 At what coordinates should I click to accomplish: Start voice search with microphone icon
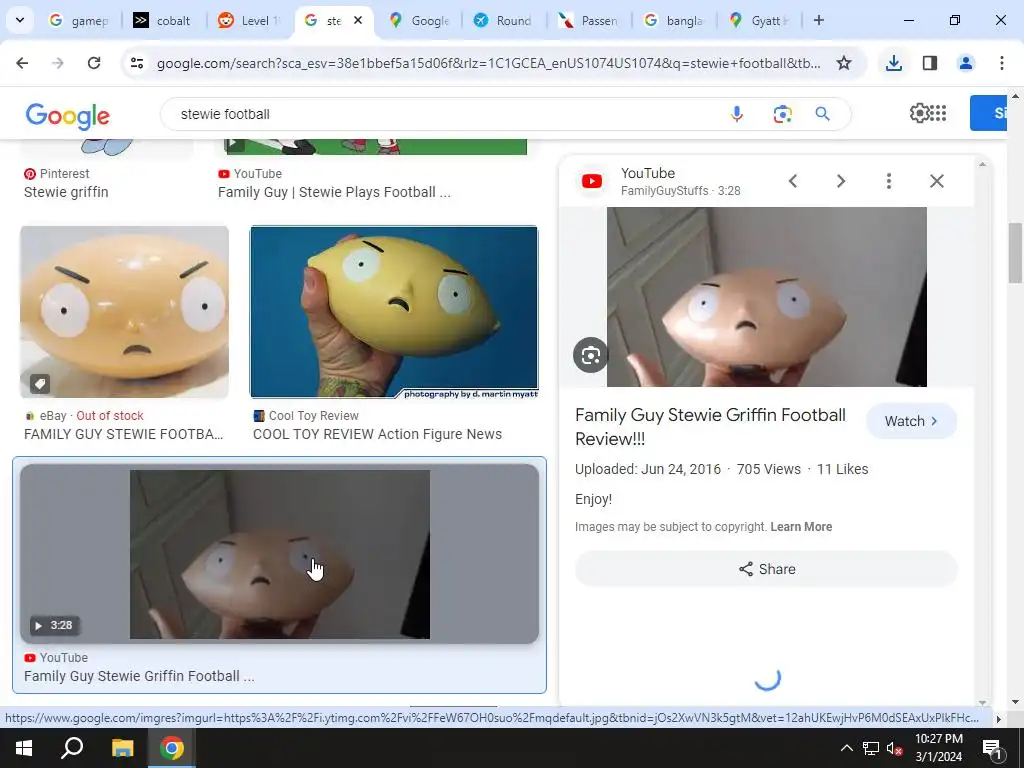737,114
